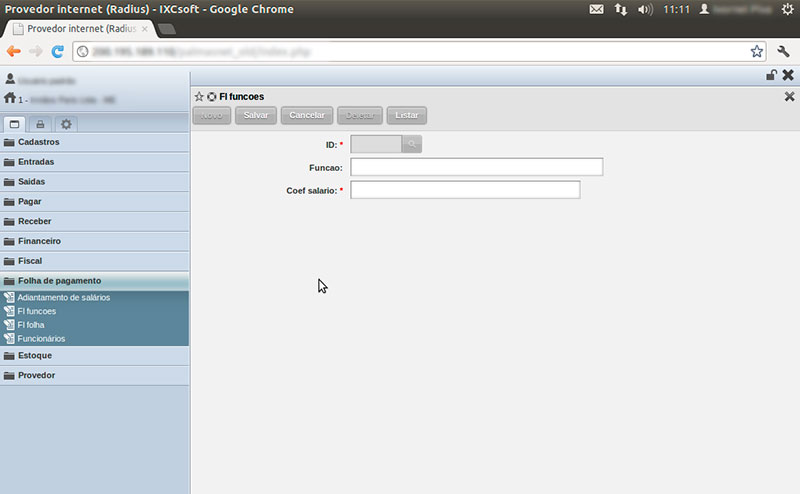Click the address bar URL field
Screen dimensions: 800x494
click(418, 52)
